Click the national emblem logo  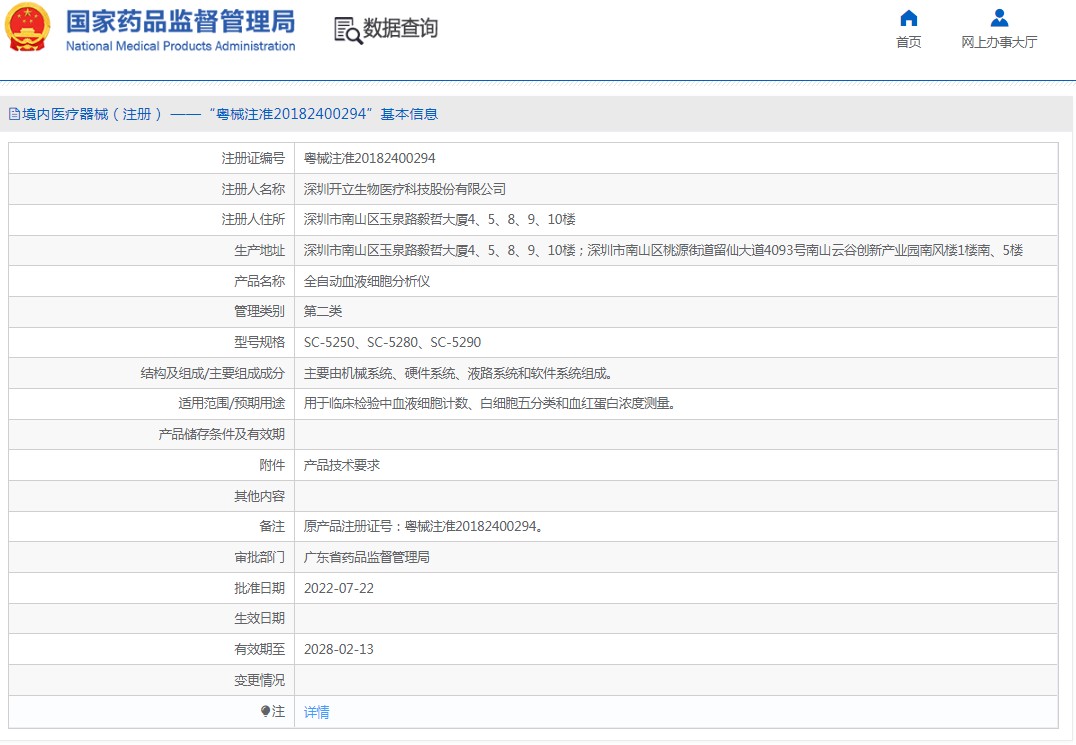point(28,28)
